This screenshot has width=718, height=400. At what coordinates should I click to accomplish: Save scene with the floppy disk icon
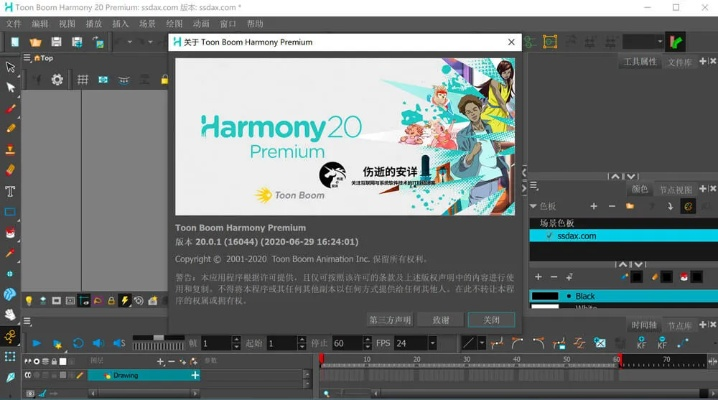click(56, 42)
